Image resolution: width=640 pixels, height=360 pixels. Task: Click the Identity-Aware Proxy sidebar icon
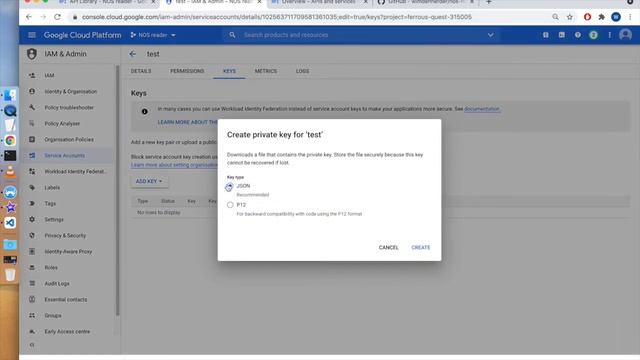point(32,251)
